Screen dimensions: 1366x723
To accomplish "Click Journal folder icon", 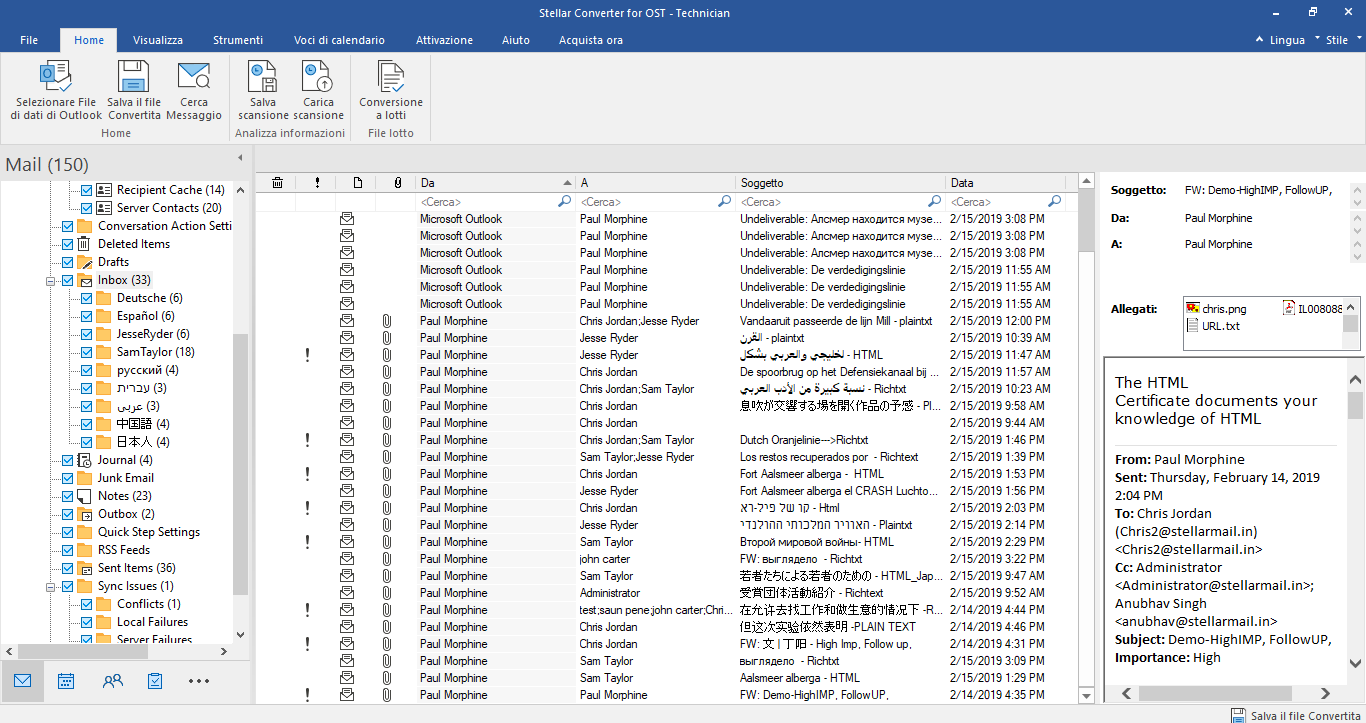I will (85, 460).
